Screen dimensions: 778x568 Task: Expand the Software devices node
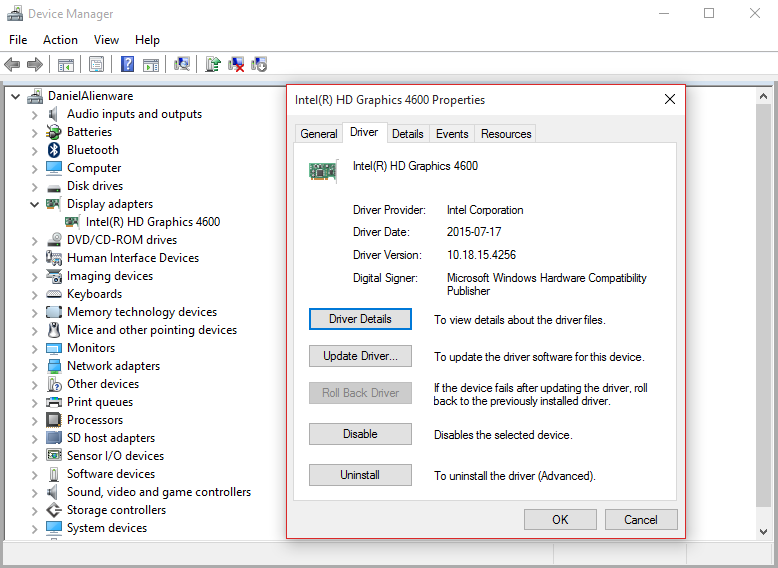tap(34, 475)
